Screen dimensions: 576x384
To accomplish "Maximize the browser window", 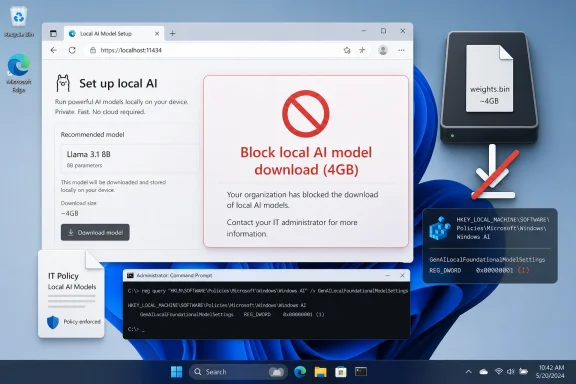I will [383, 31].
